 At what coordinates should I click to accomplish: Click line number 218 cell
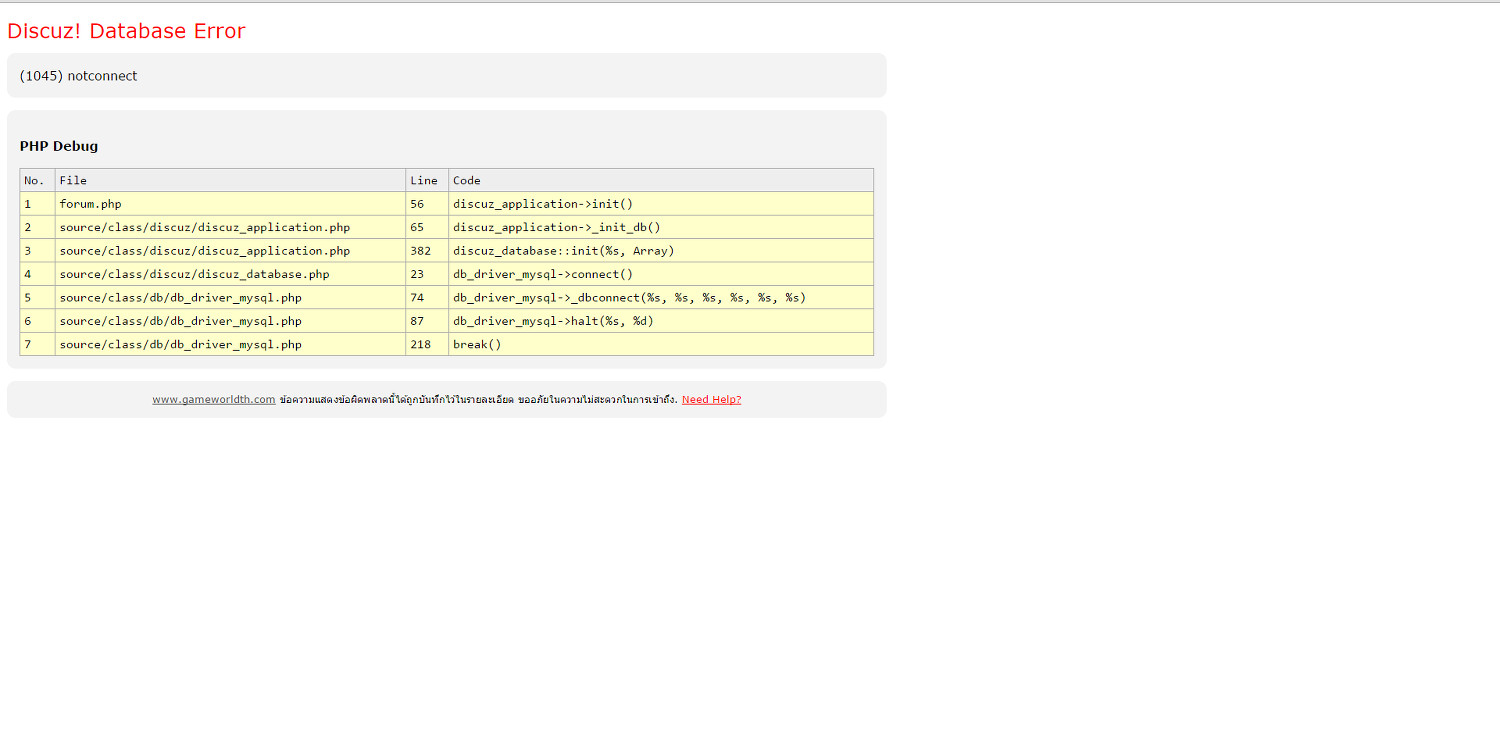pyautogui.click(x=427, y=344)
